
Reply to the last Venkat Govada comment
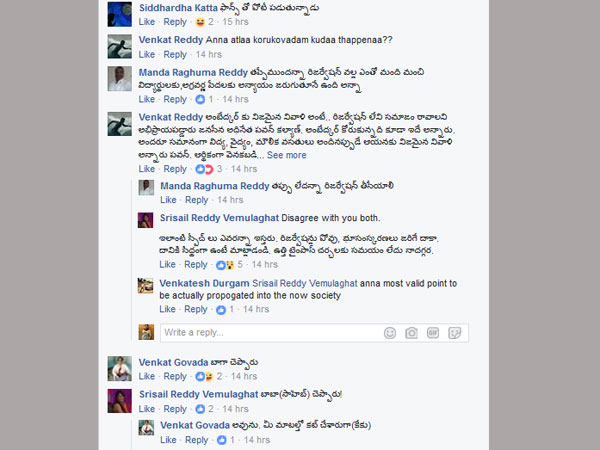pos(197,440)
